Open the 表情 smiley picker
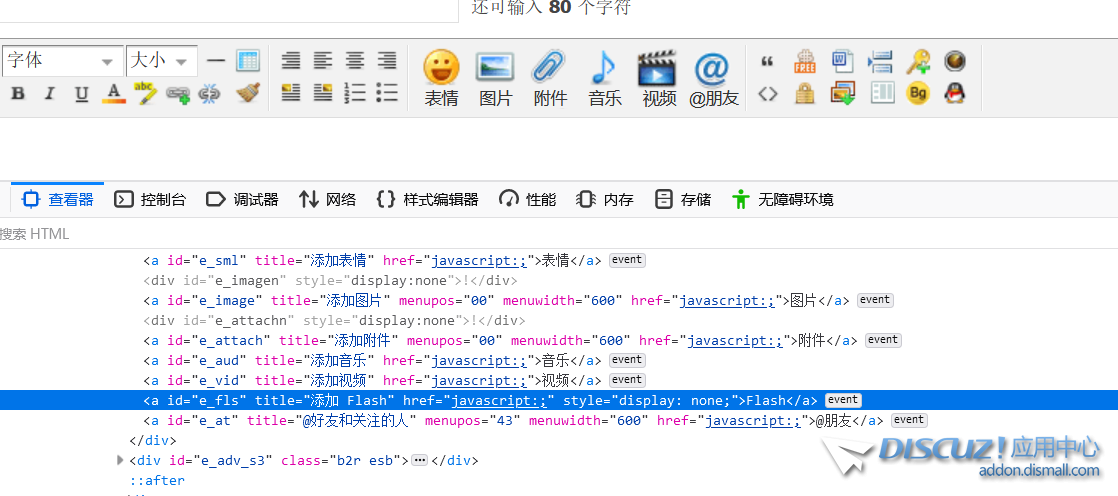The image size is (1118, 496). [x=441, y=78]
